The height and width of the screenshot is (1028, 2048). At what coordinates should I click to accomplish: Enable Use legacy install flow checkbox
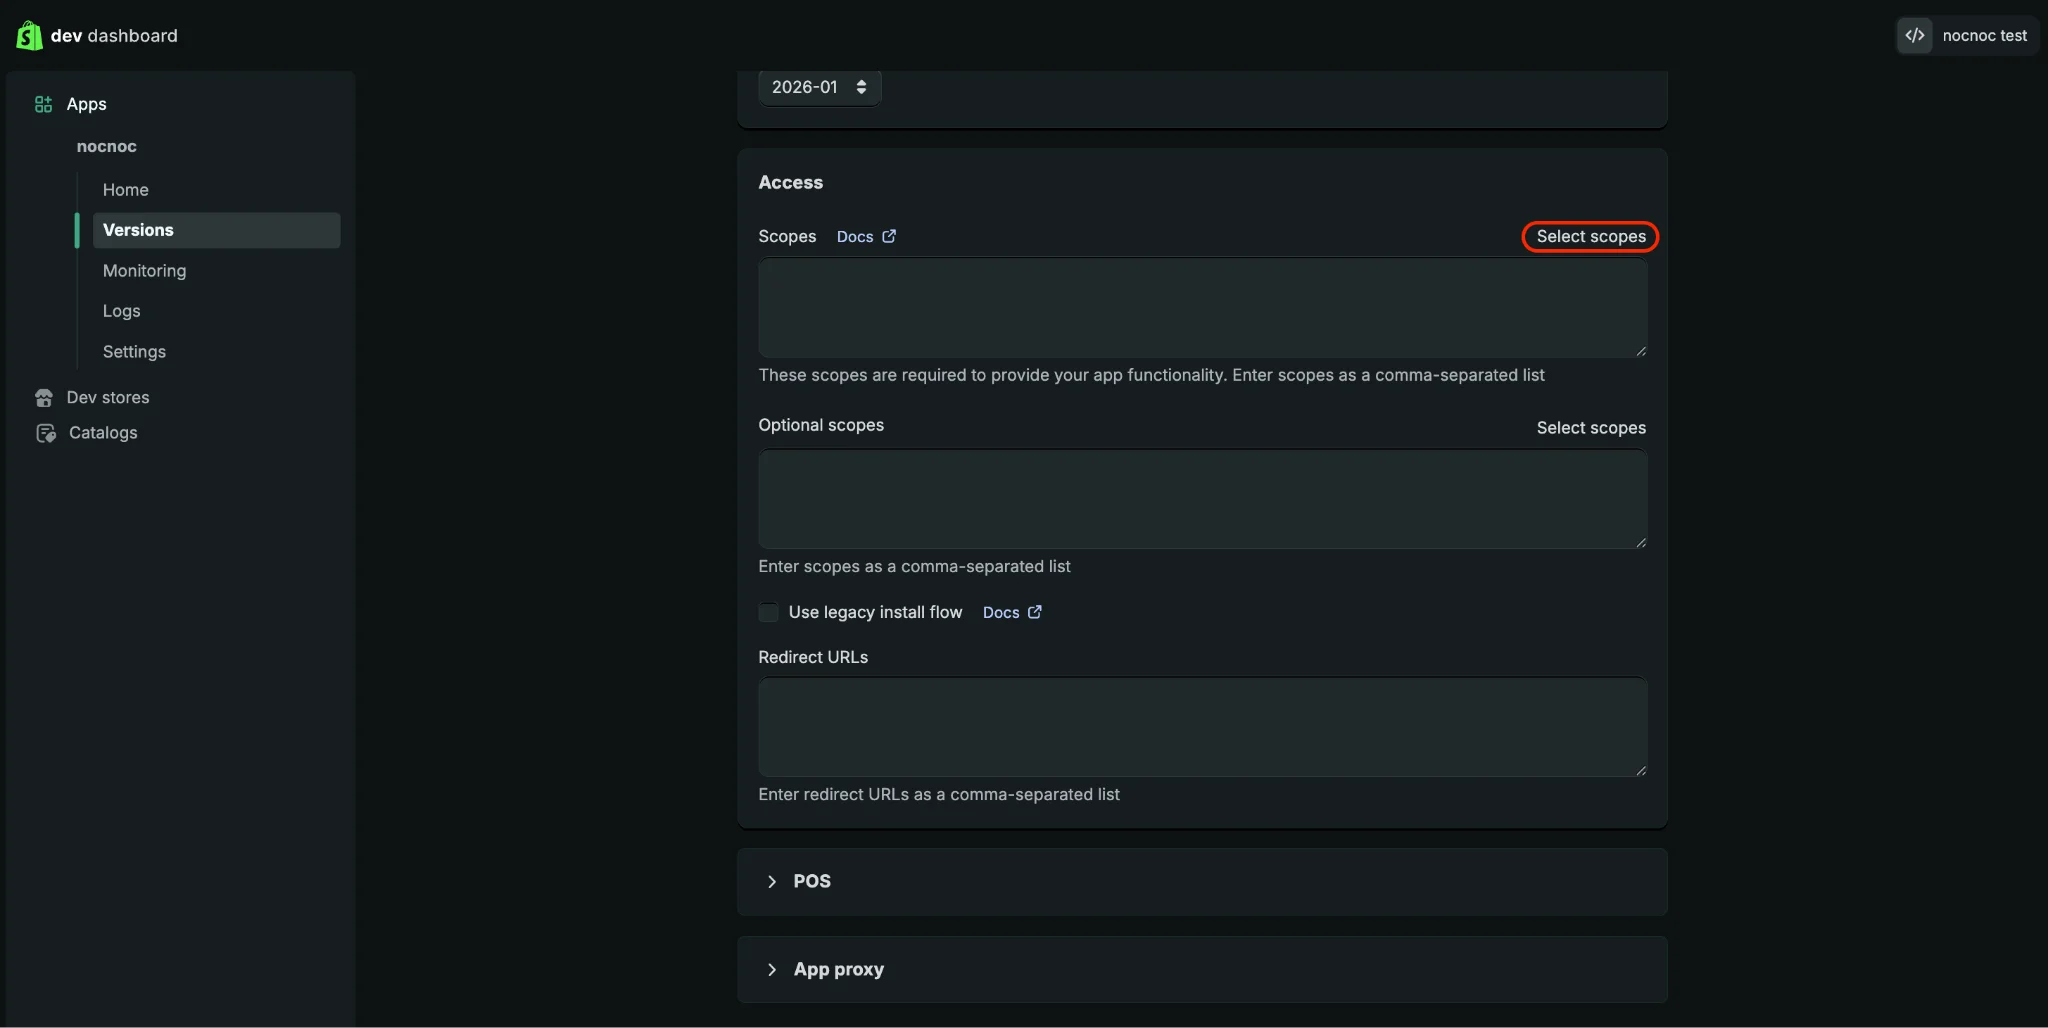point(768,612)
